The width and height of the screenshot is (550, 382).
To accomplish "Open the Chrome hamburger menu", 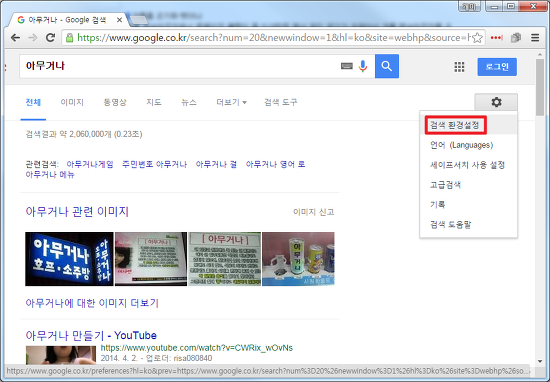I will click(x=535, y=38).
